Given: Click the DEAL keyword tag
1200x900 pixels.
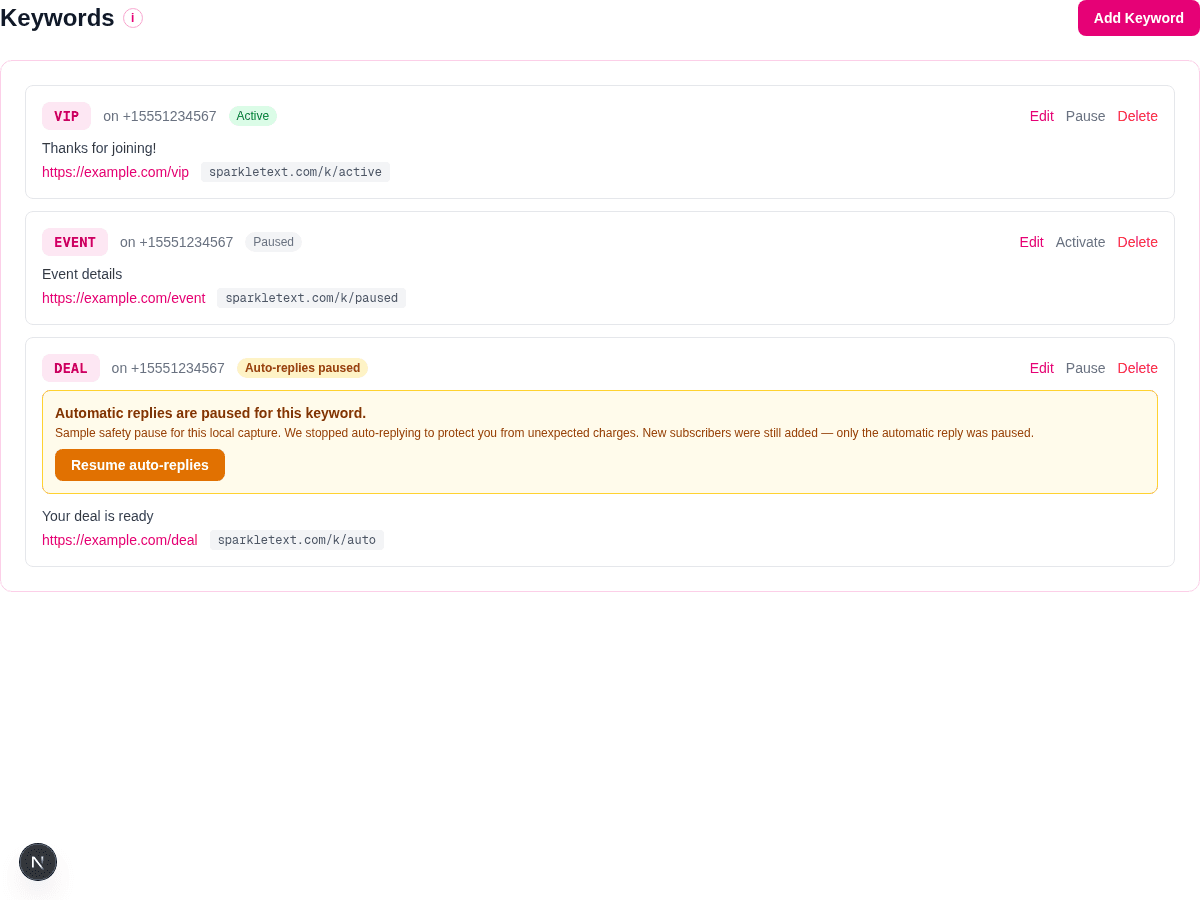Looking at the screenshot, I should [71, 368].
